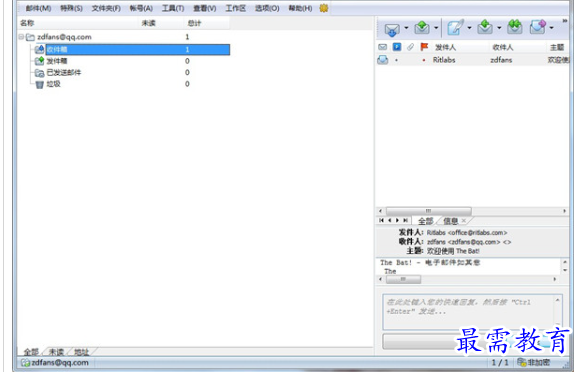Select the Ritlabs message row

473,60
